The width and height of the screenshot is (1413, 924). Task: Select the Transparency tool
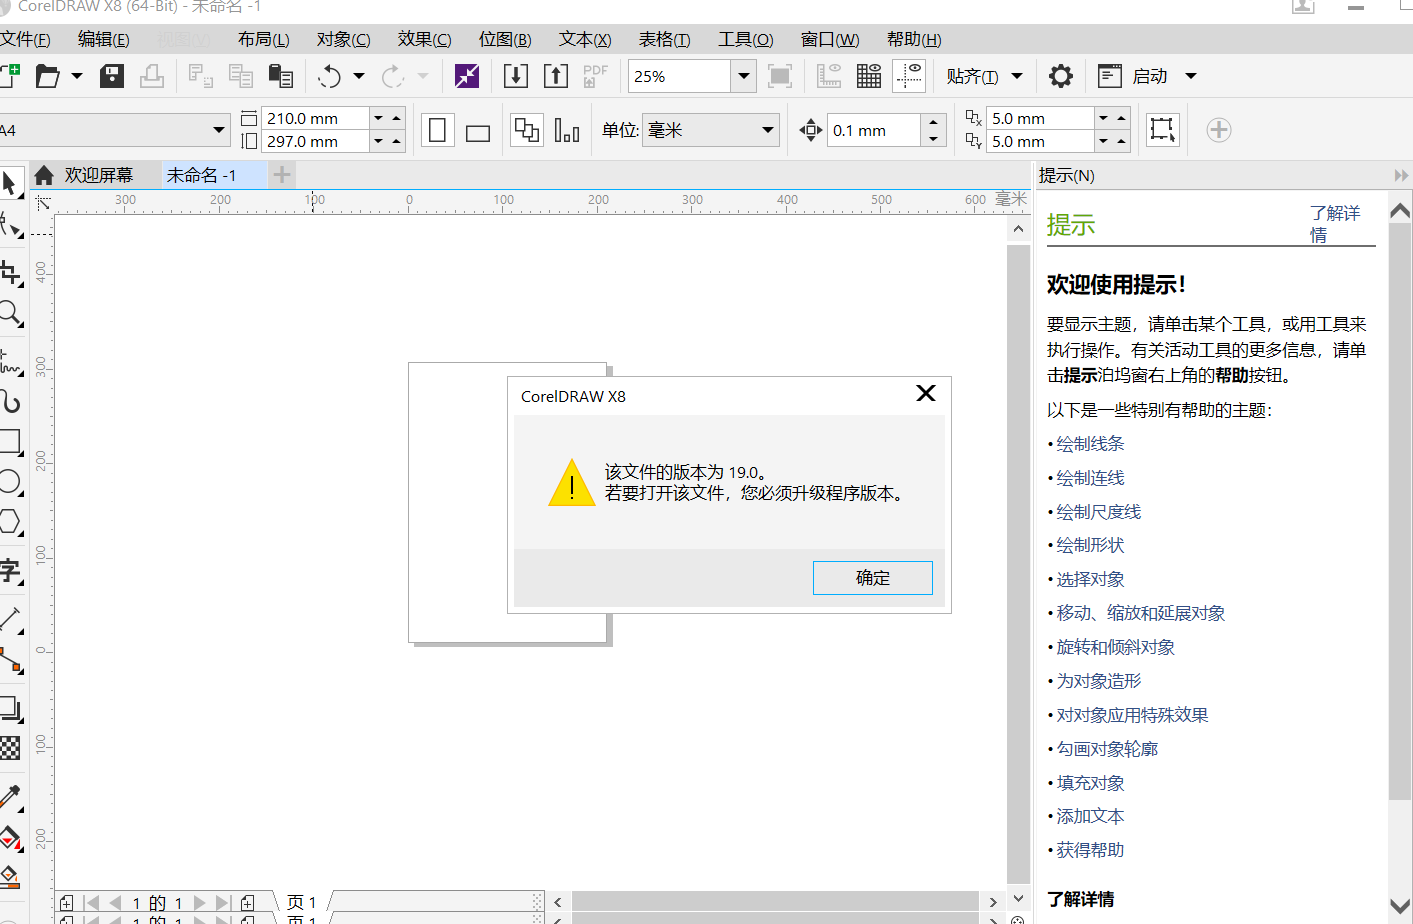click(13, 747)
